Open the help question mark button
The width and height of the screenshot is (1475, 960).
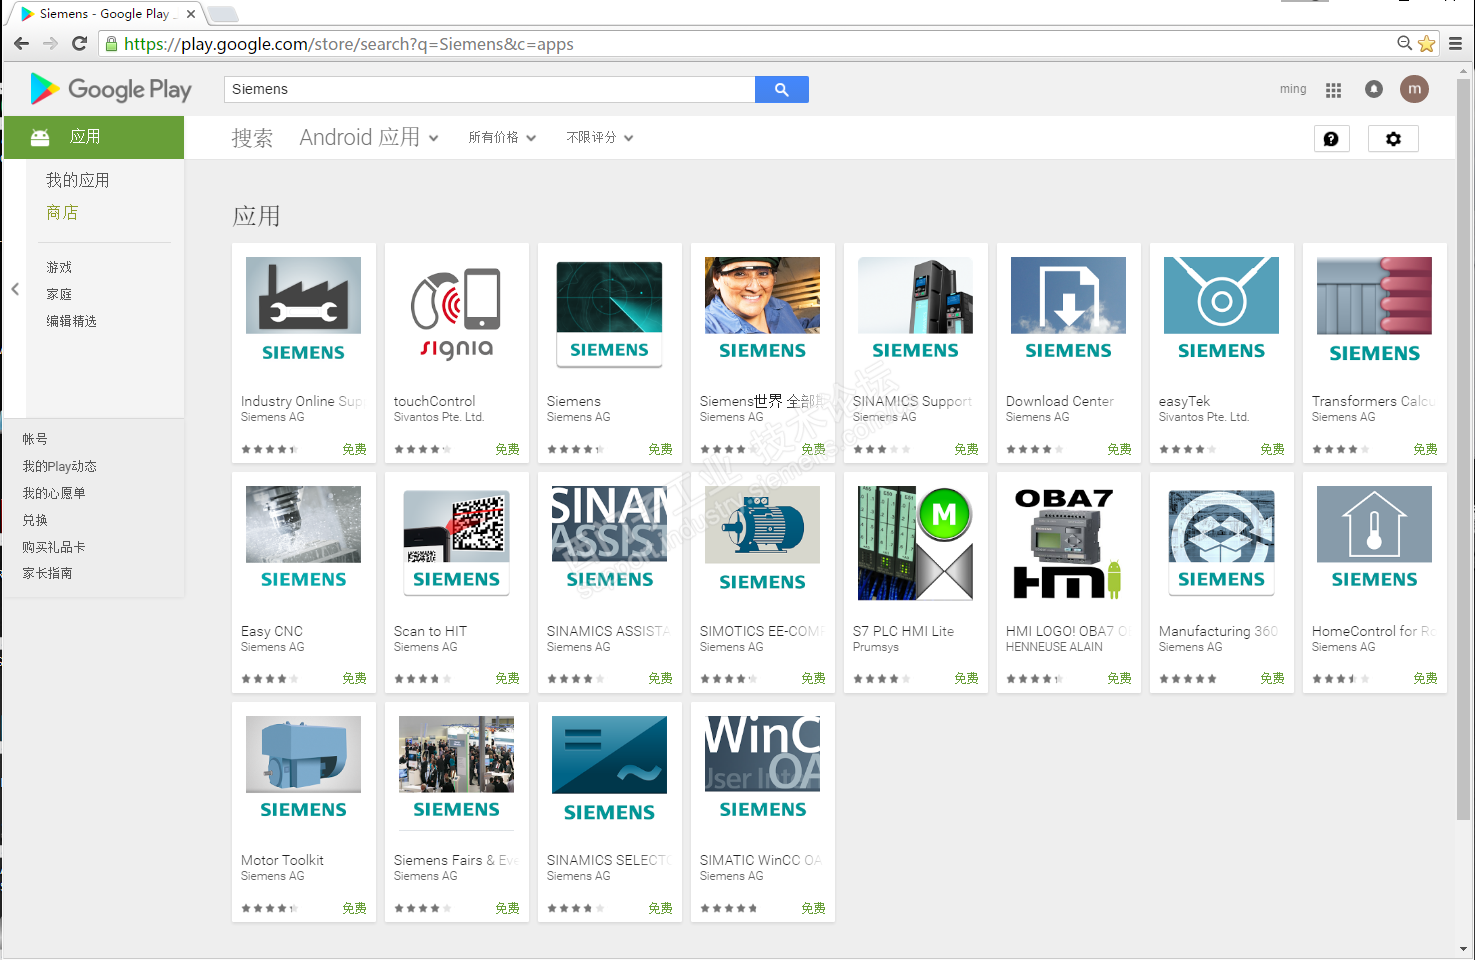1331,139
